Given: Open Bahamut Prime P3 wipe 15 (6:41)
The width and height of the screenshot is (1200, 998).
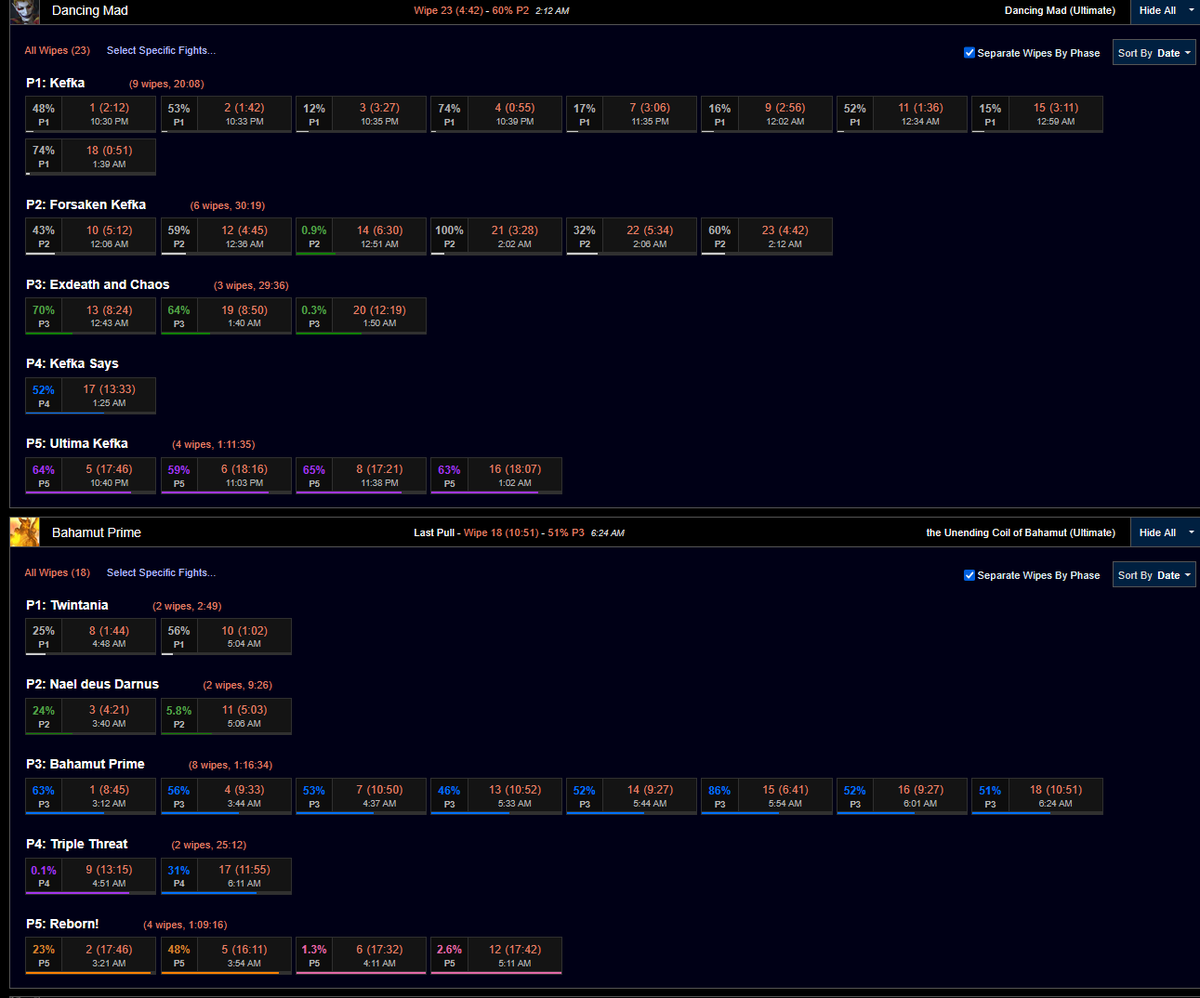Looking at the screenshot, I should (x=767, y=796).
